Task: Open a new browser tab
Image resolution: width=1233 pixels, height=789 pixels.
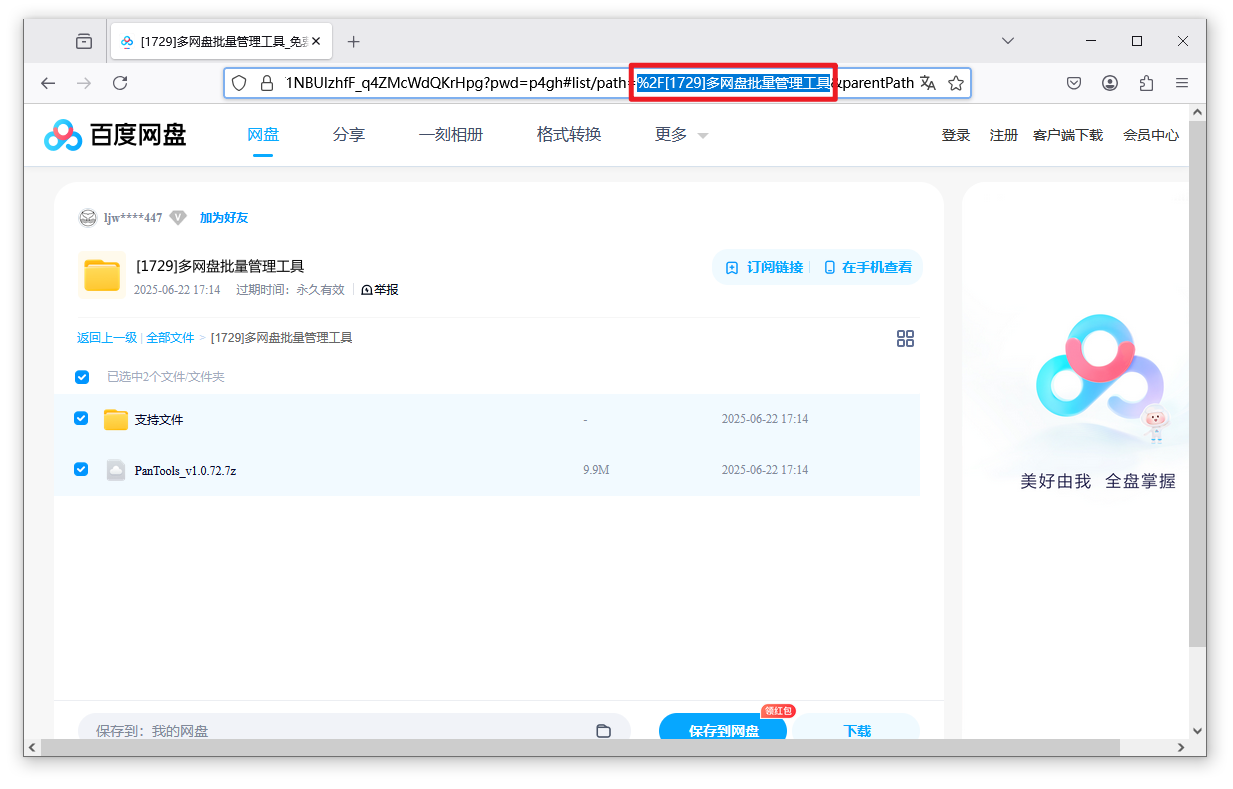Action: click(x=353, y=41)
